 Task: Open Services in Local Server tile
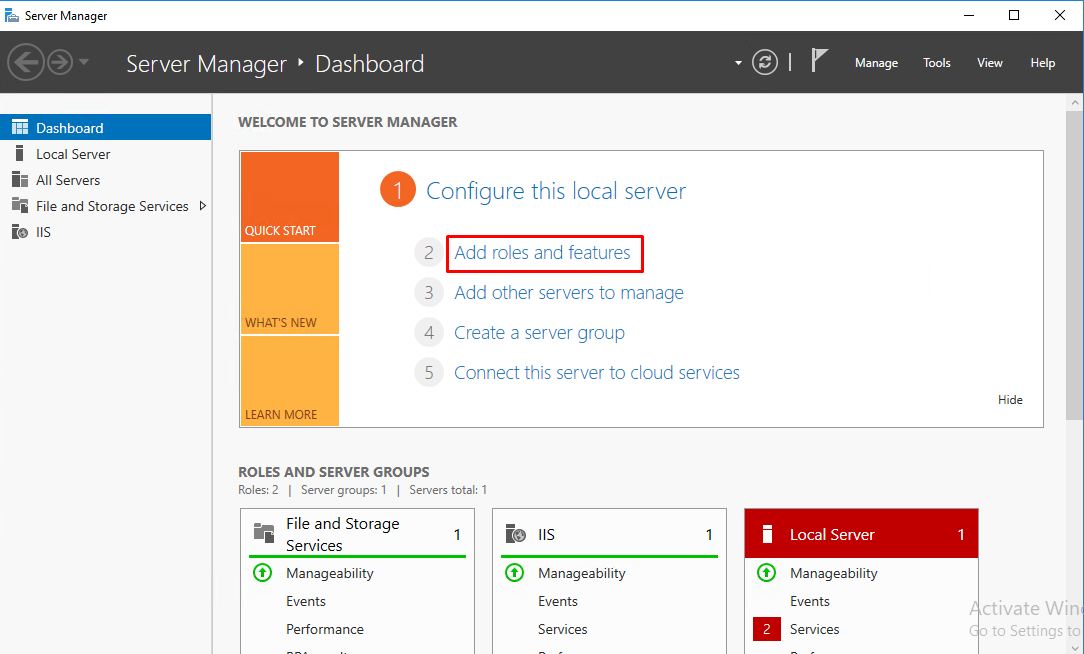[x=814, y=629]
